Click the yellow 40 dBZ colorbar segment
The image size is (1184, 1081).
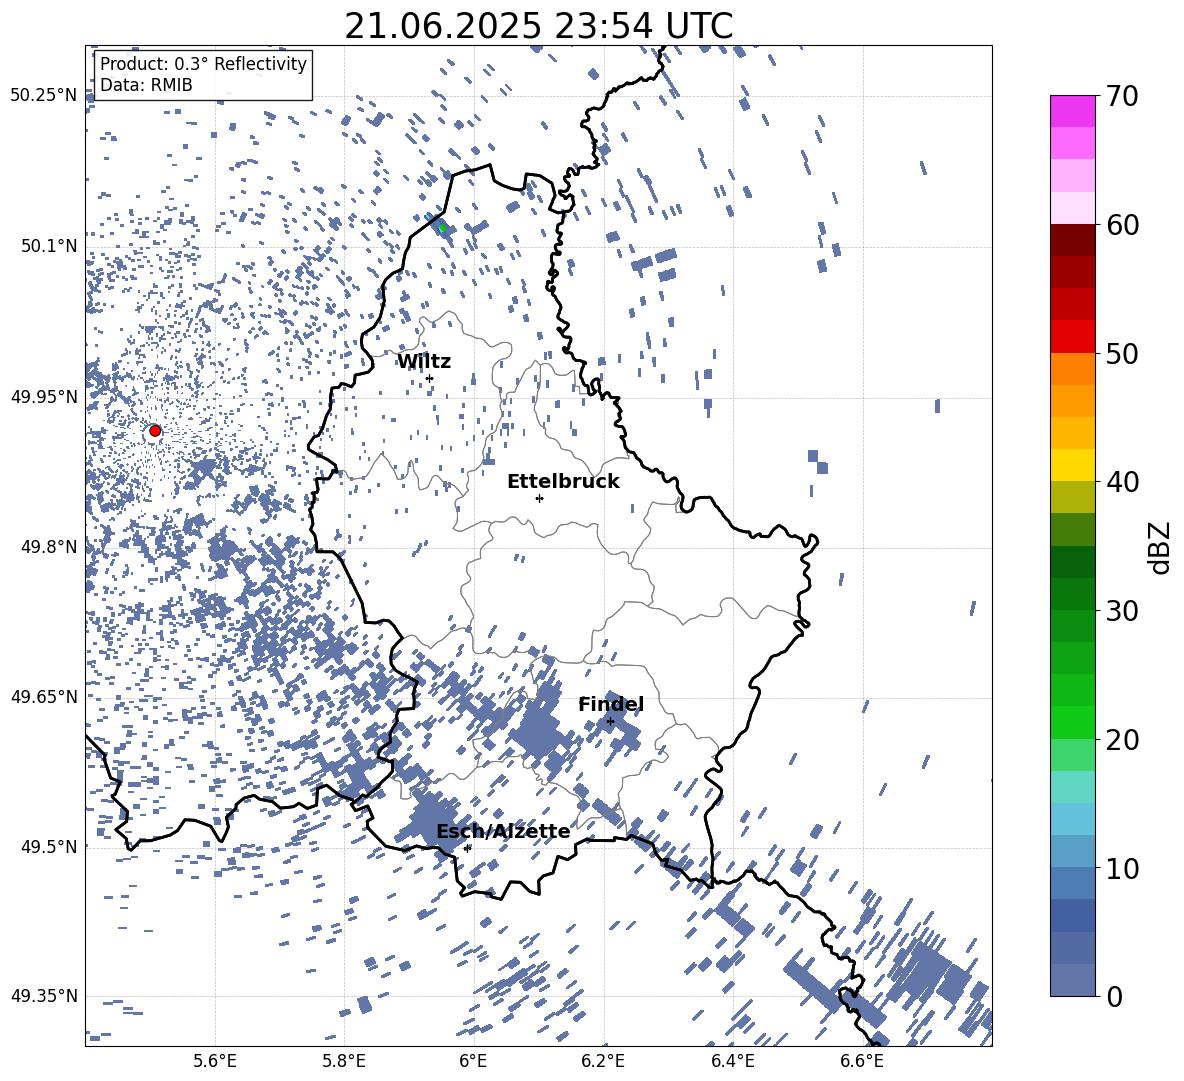(x=1072, y=465)
